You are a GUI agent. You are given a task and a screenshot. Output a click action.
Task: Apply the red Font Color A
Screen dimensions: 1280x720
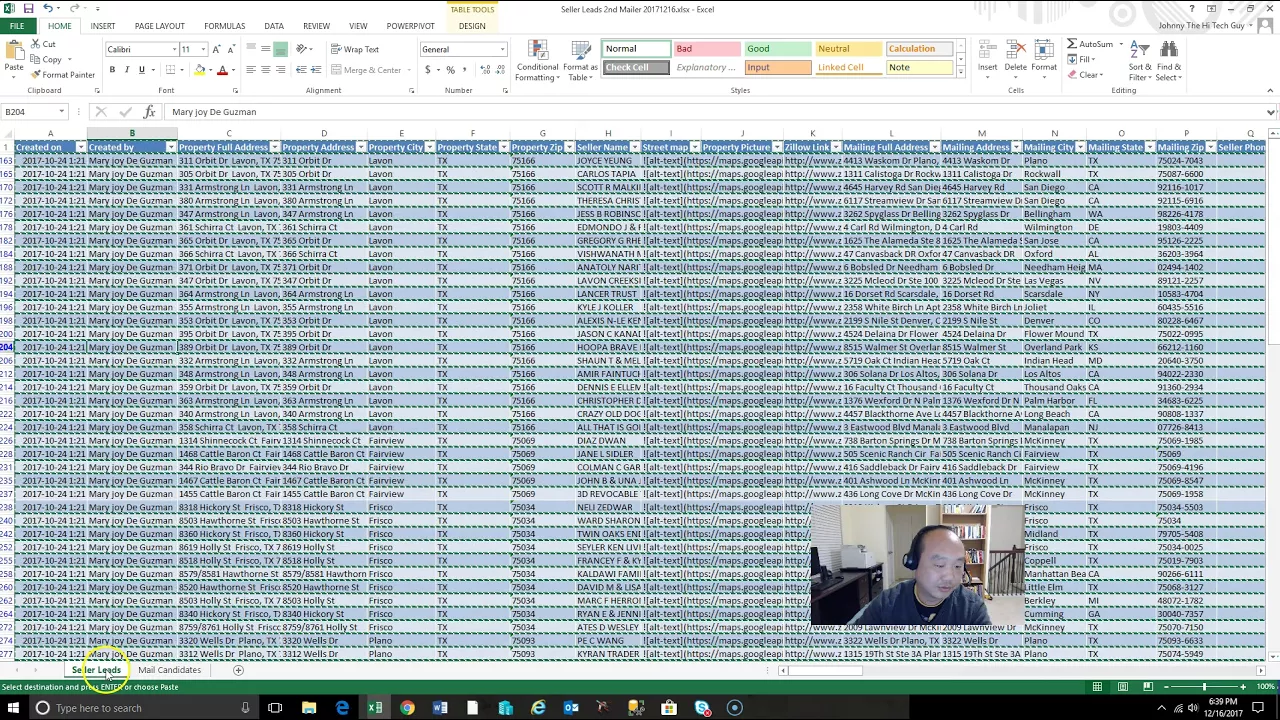pyautogui.click(x=222, y=70)
